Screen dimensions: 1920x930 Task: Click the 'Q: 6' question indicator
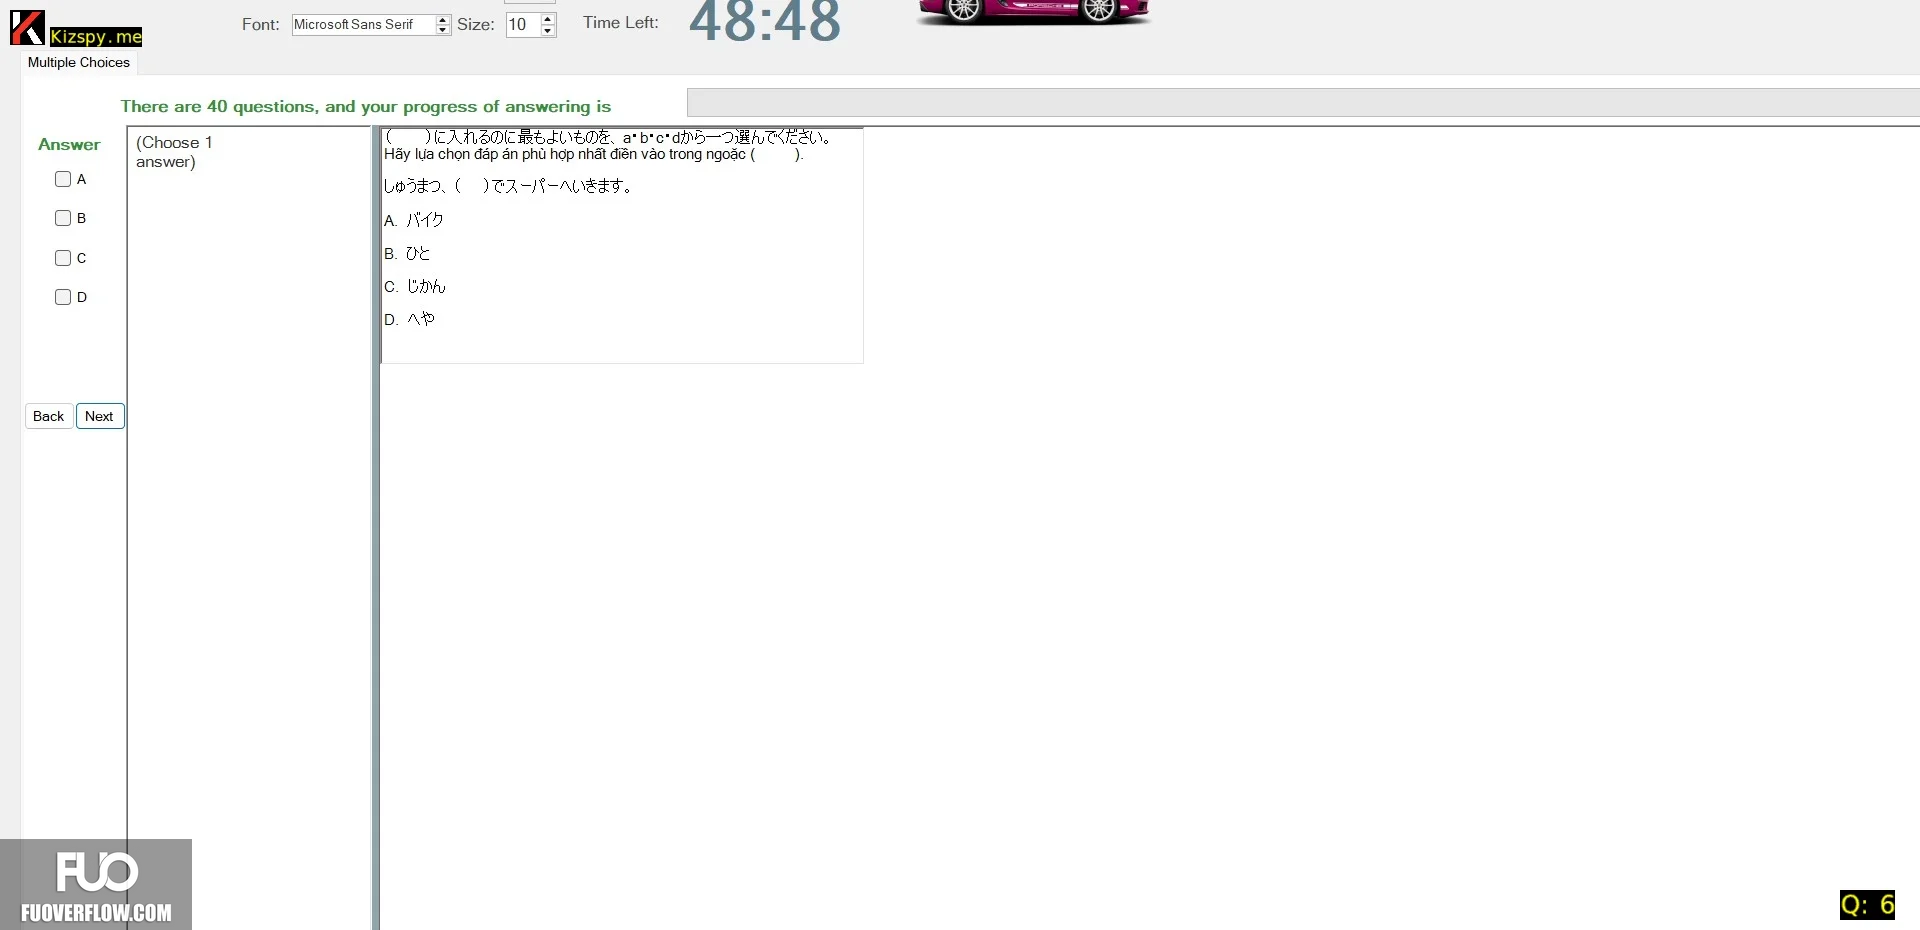point(1867,905)
